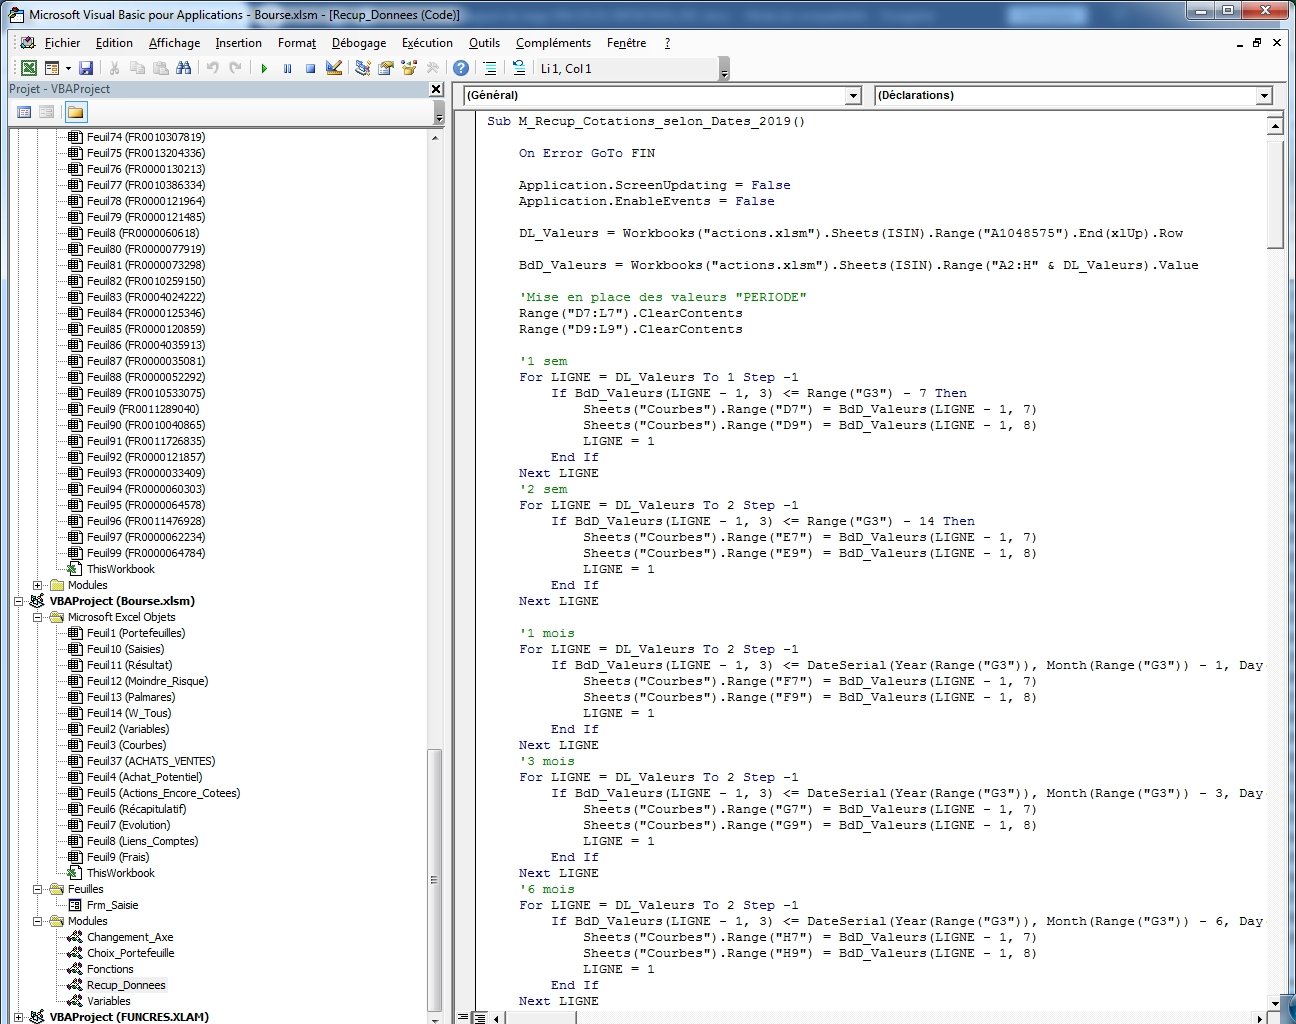The image size is (1296, 1024).
Task: Open the Insertion menu
Action: click(238, 43)
